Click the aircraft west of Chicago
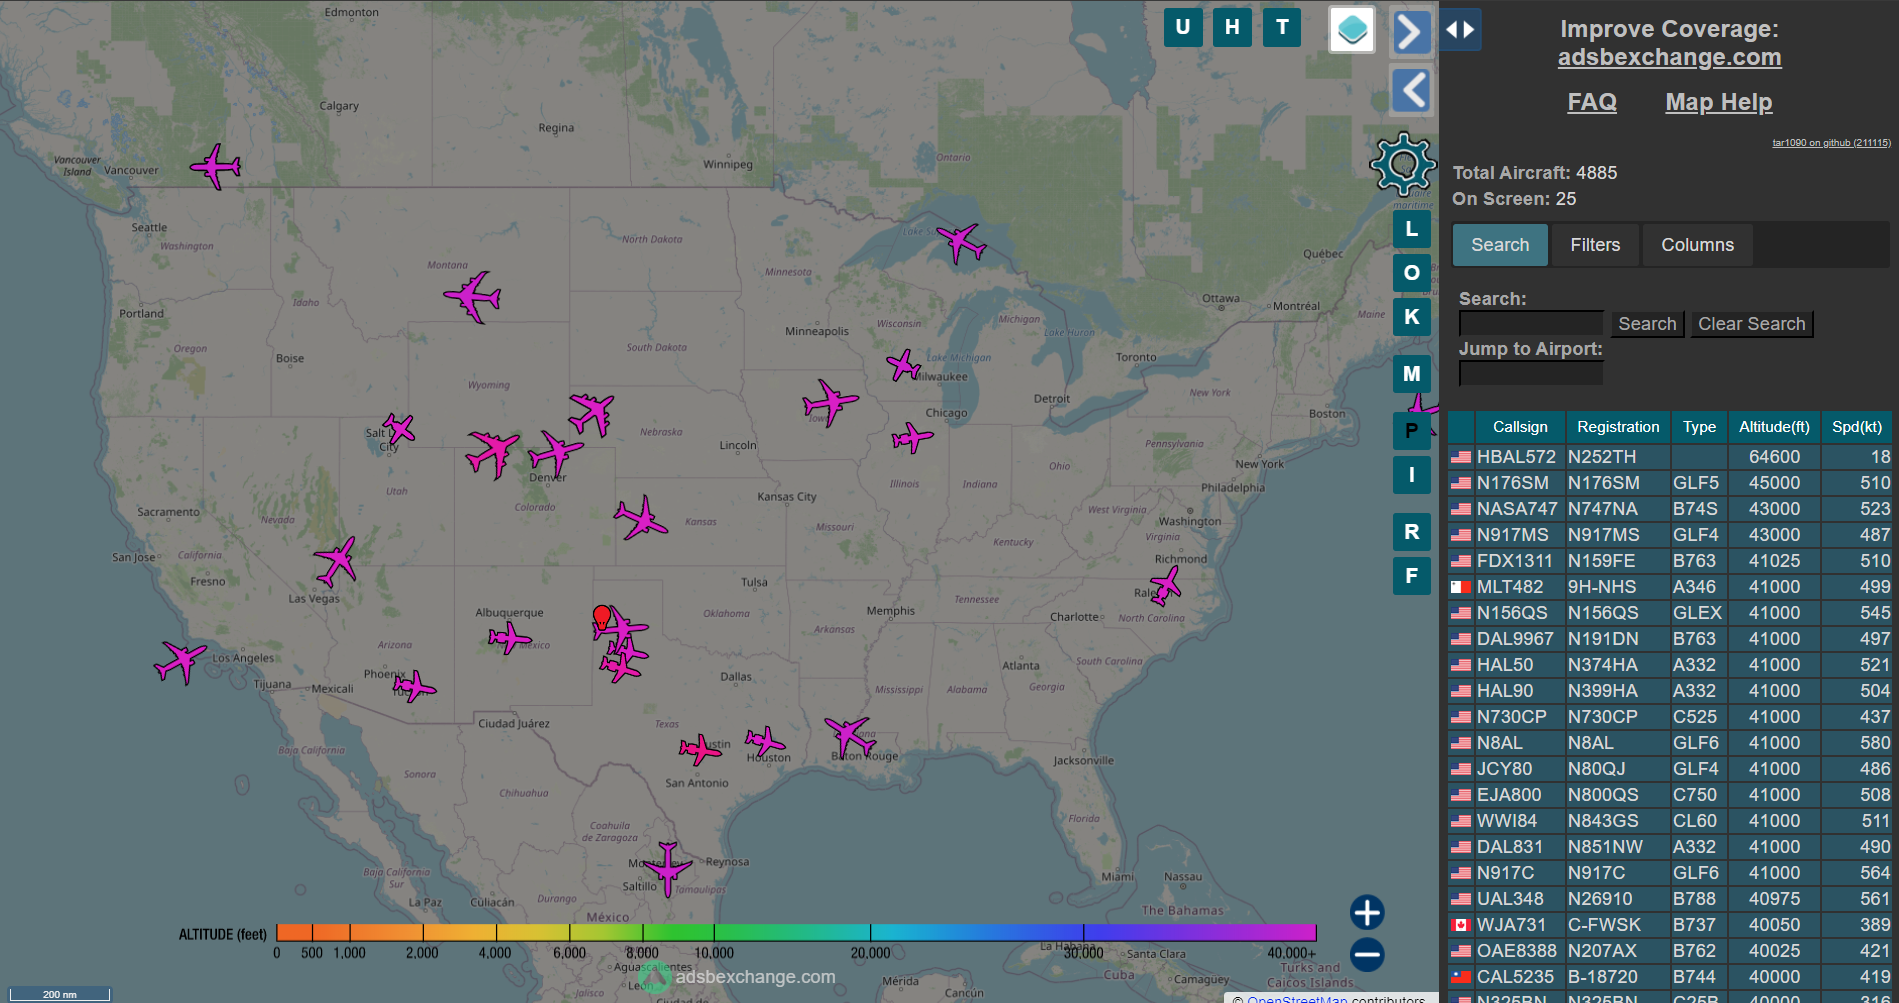Image resolution: width=1899 pixels, height=1003 pixels. coord(912,437)
